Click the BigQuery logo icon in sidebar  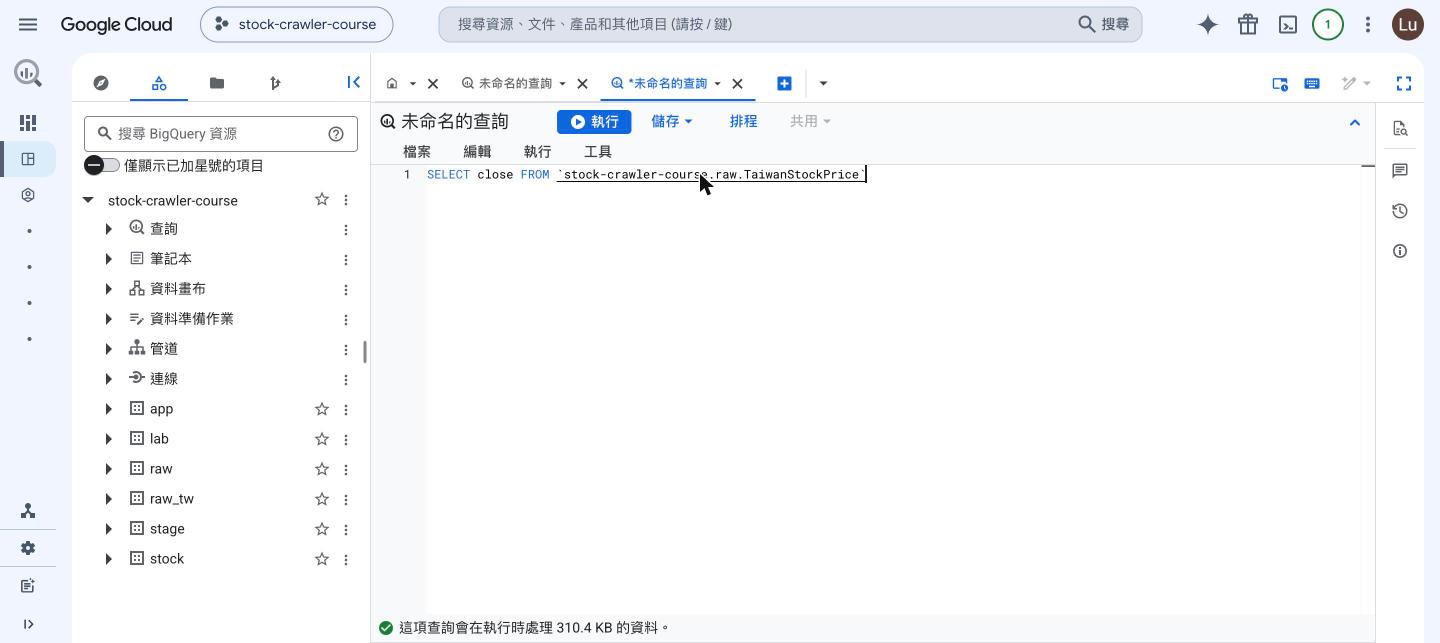click(28, 72)
